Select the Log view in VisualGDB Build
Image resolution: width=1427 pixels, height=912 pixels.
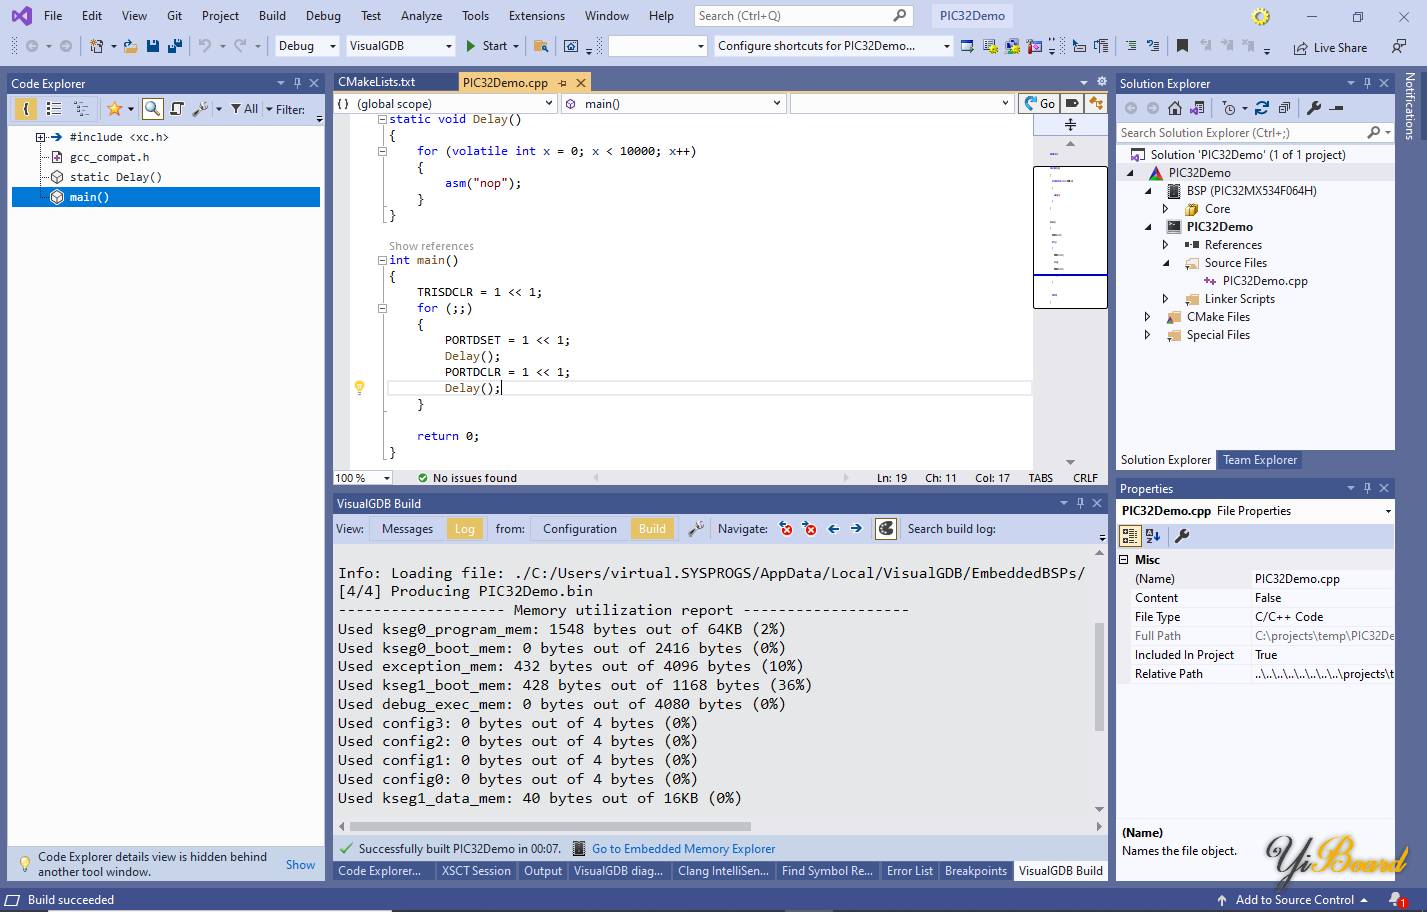465,529
